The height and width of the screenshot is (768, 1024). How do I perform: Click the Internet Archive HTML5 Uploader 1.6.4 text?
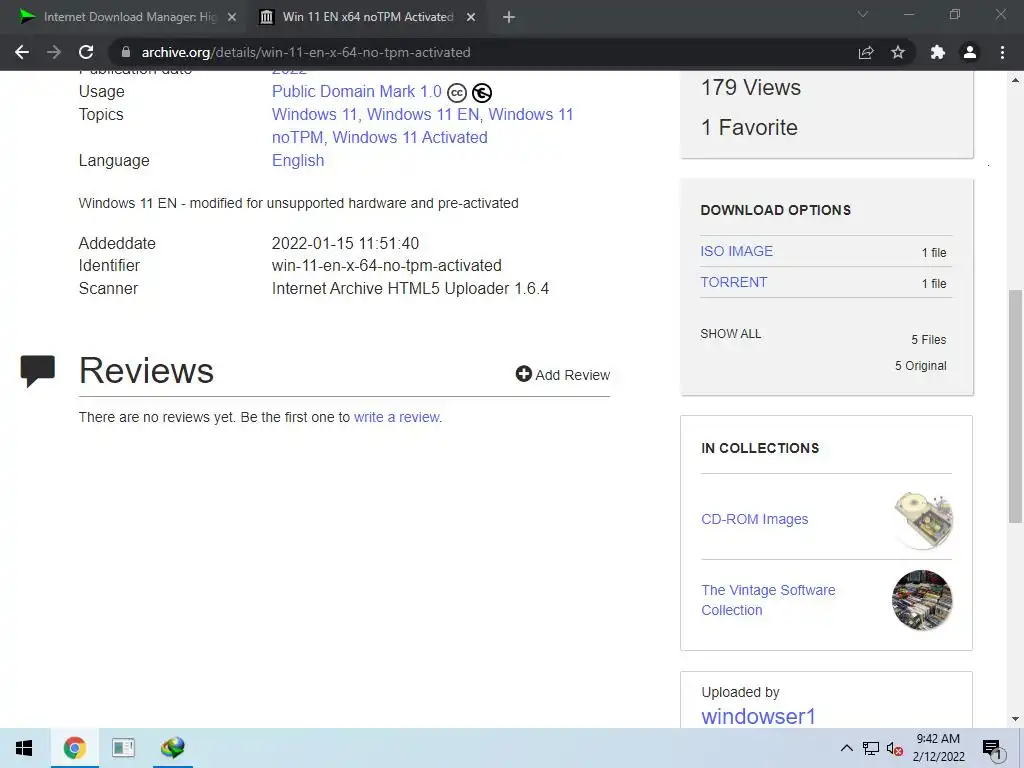(410, 289)
